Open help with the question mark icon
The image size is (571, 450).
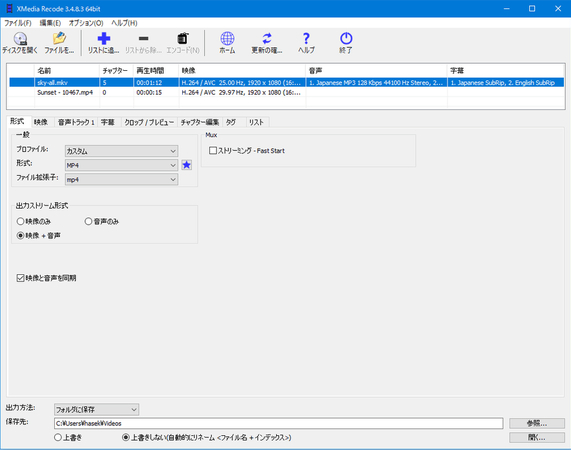coord(306,38)
